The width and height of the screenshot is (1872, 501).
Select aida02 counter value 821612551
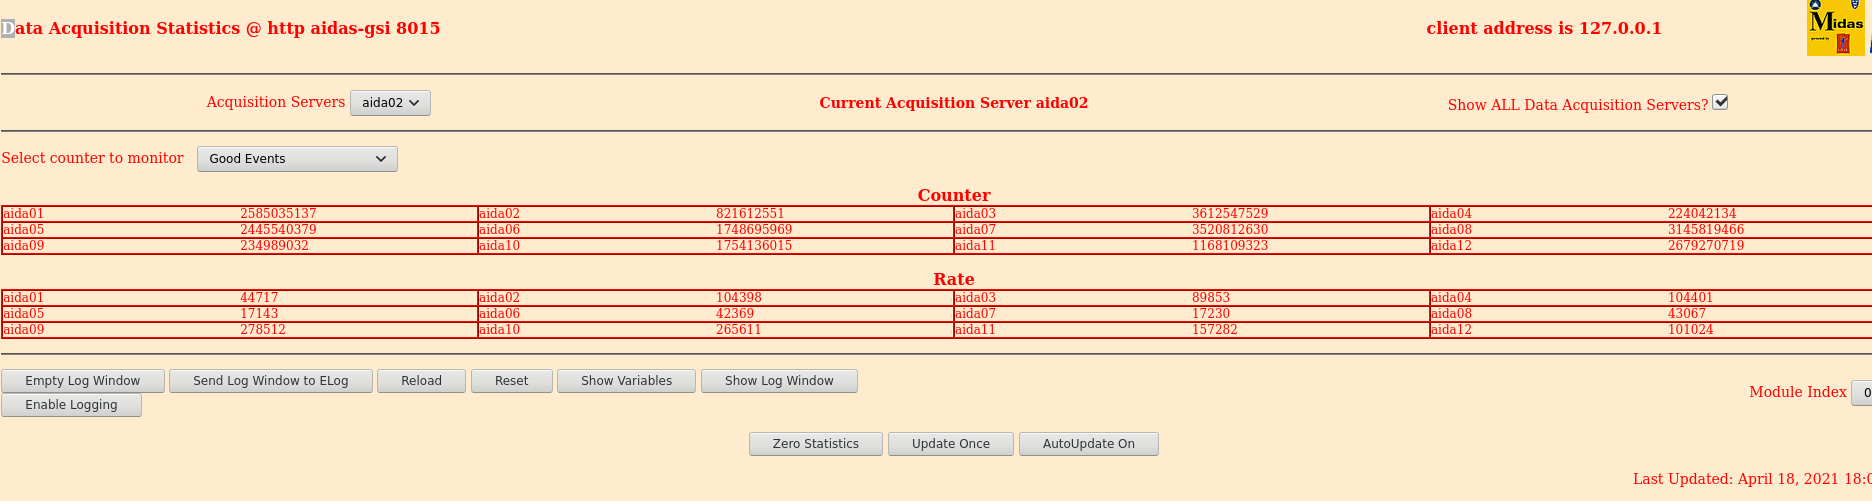(x=750, y=214)
